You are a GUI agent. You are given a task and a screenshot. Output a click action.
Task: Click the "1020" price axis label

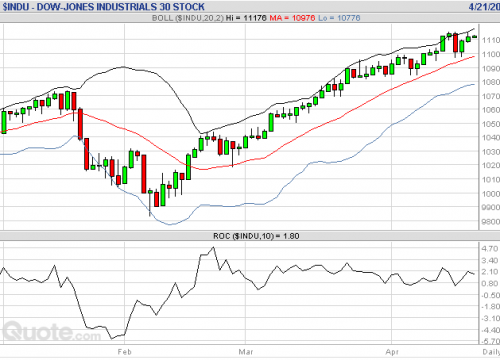click(x=491, y=166)
